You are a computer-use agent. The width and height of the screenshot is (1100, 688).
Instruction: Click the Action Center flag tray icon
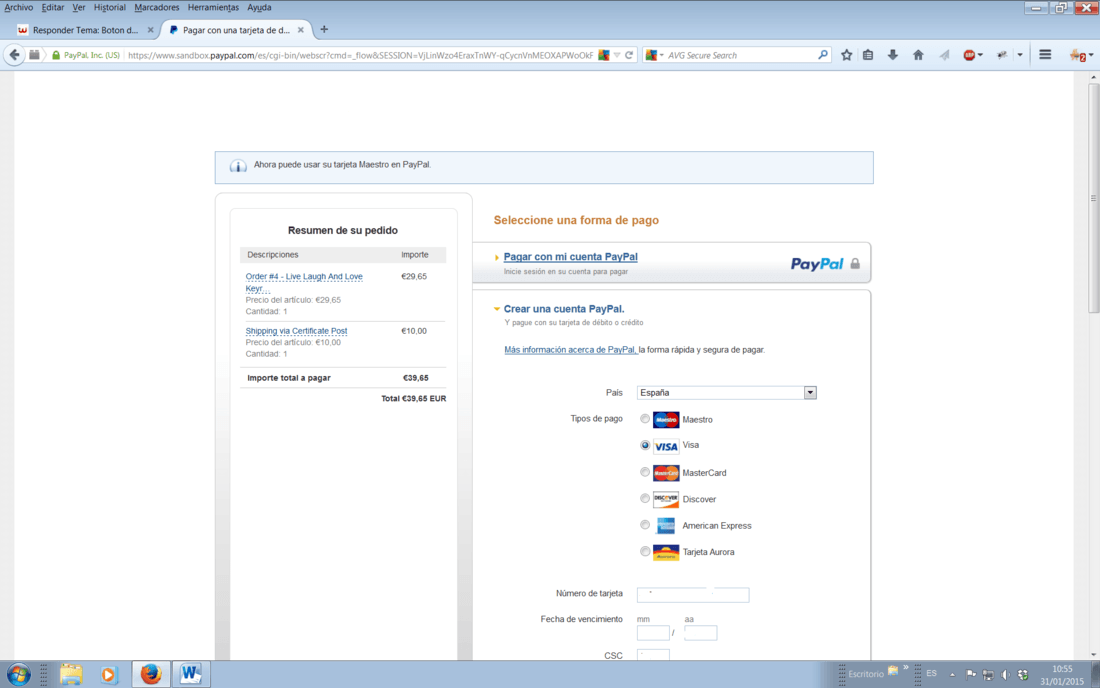pos(971,675)
